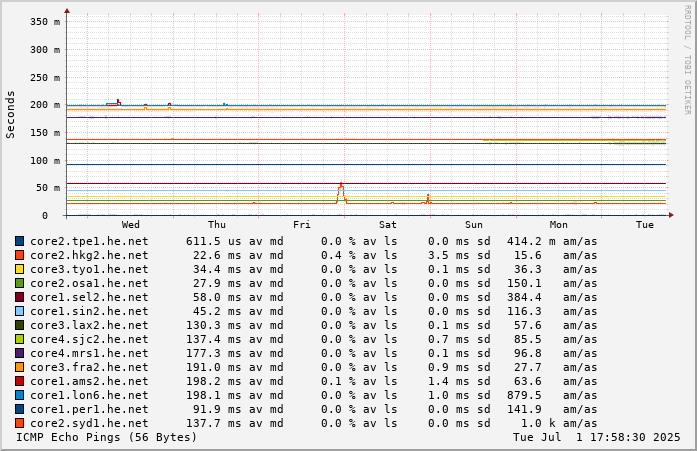Click the Fri label on time axis

[302, 225]
